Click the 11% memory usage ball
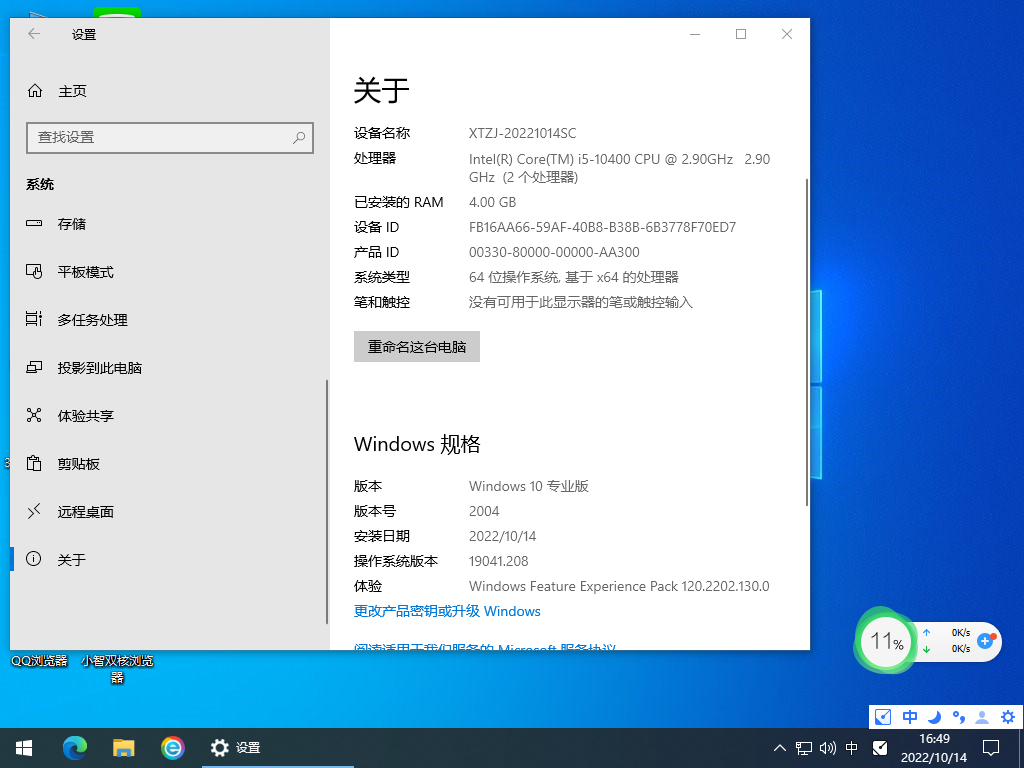Screen dimensions: 1024x768 [884, 641]
